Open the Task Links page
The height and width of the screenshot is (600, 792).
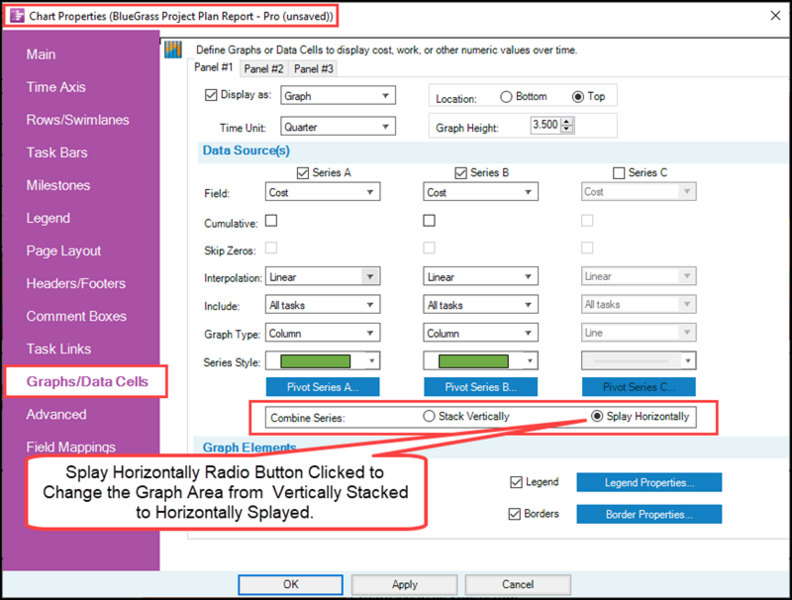pyautogui.click(x=59, y=349)
